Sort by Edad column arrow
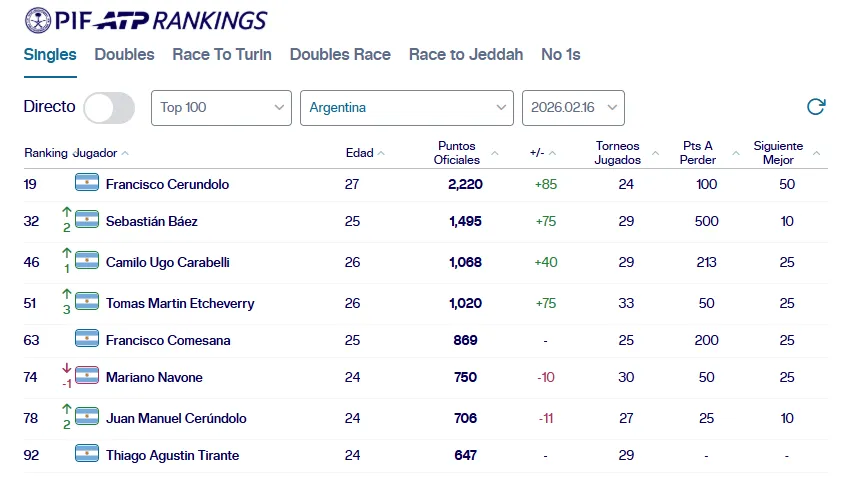This screenshot has height=485, width=846. (381, 153)
